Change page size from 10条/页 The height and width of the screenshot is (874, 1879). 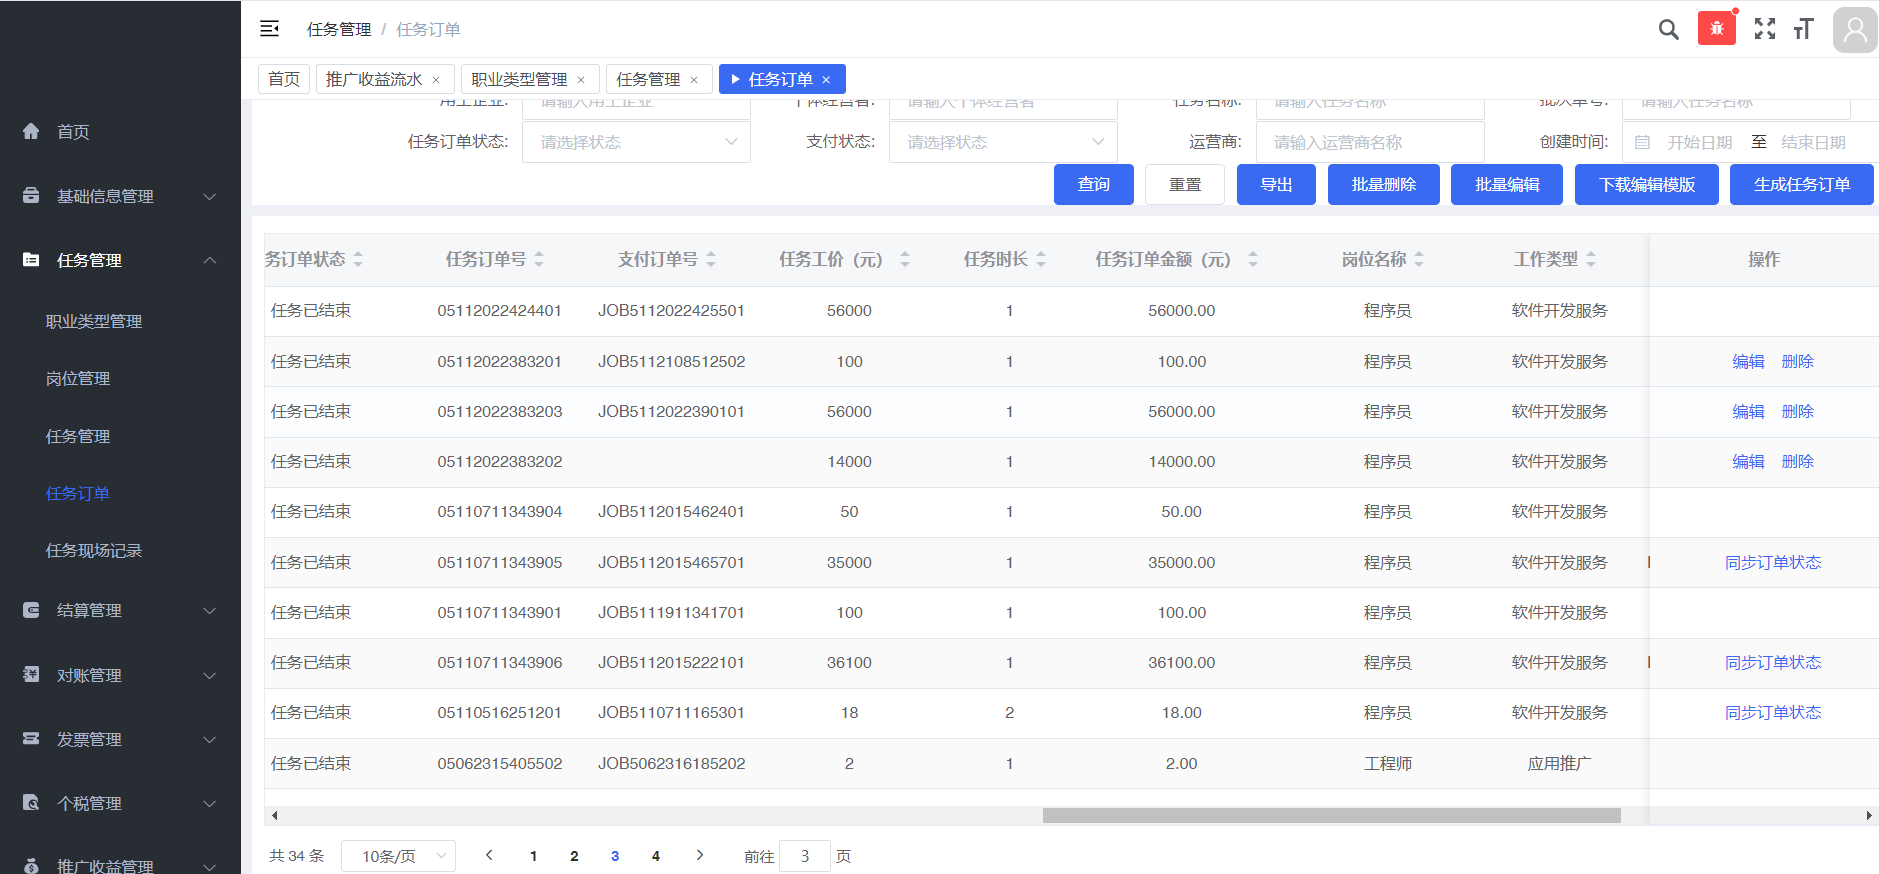398,856
